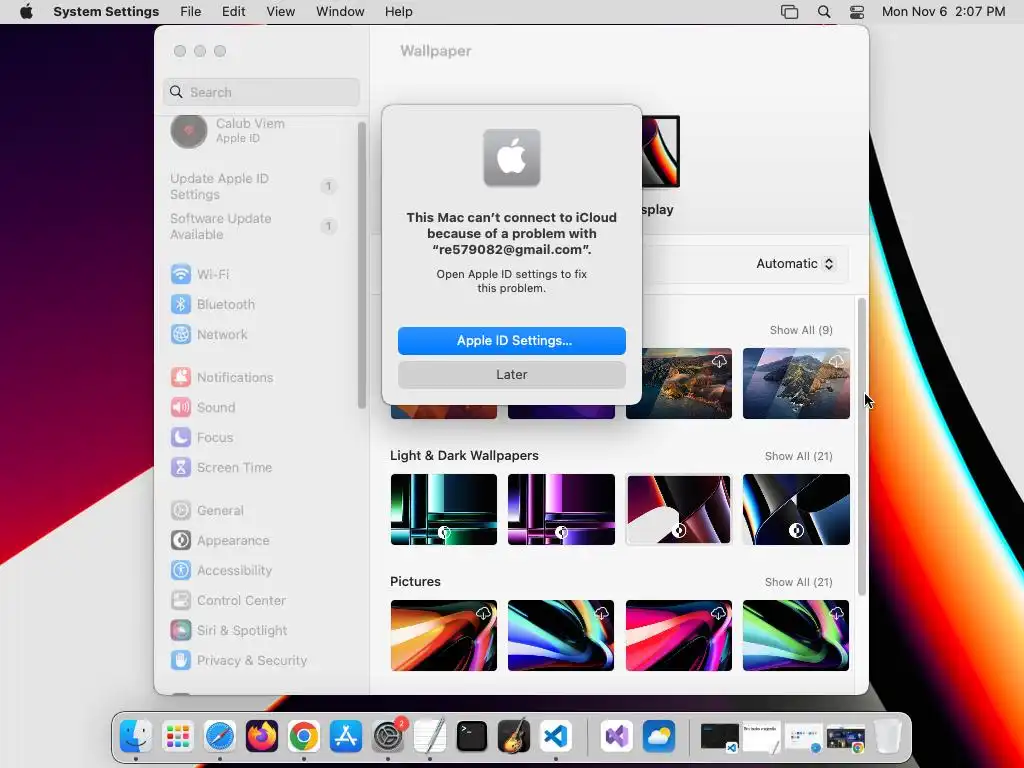Open the Help menu
The image size is (1024, 768).
(x=398, y=12)
